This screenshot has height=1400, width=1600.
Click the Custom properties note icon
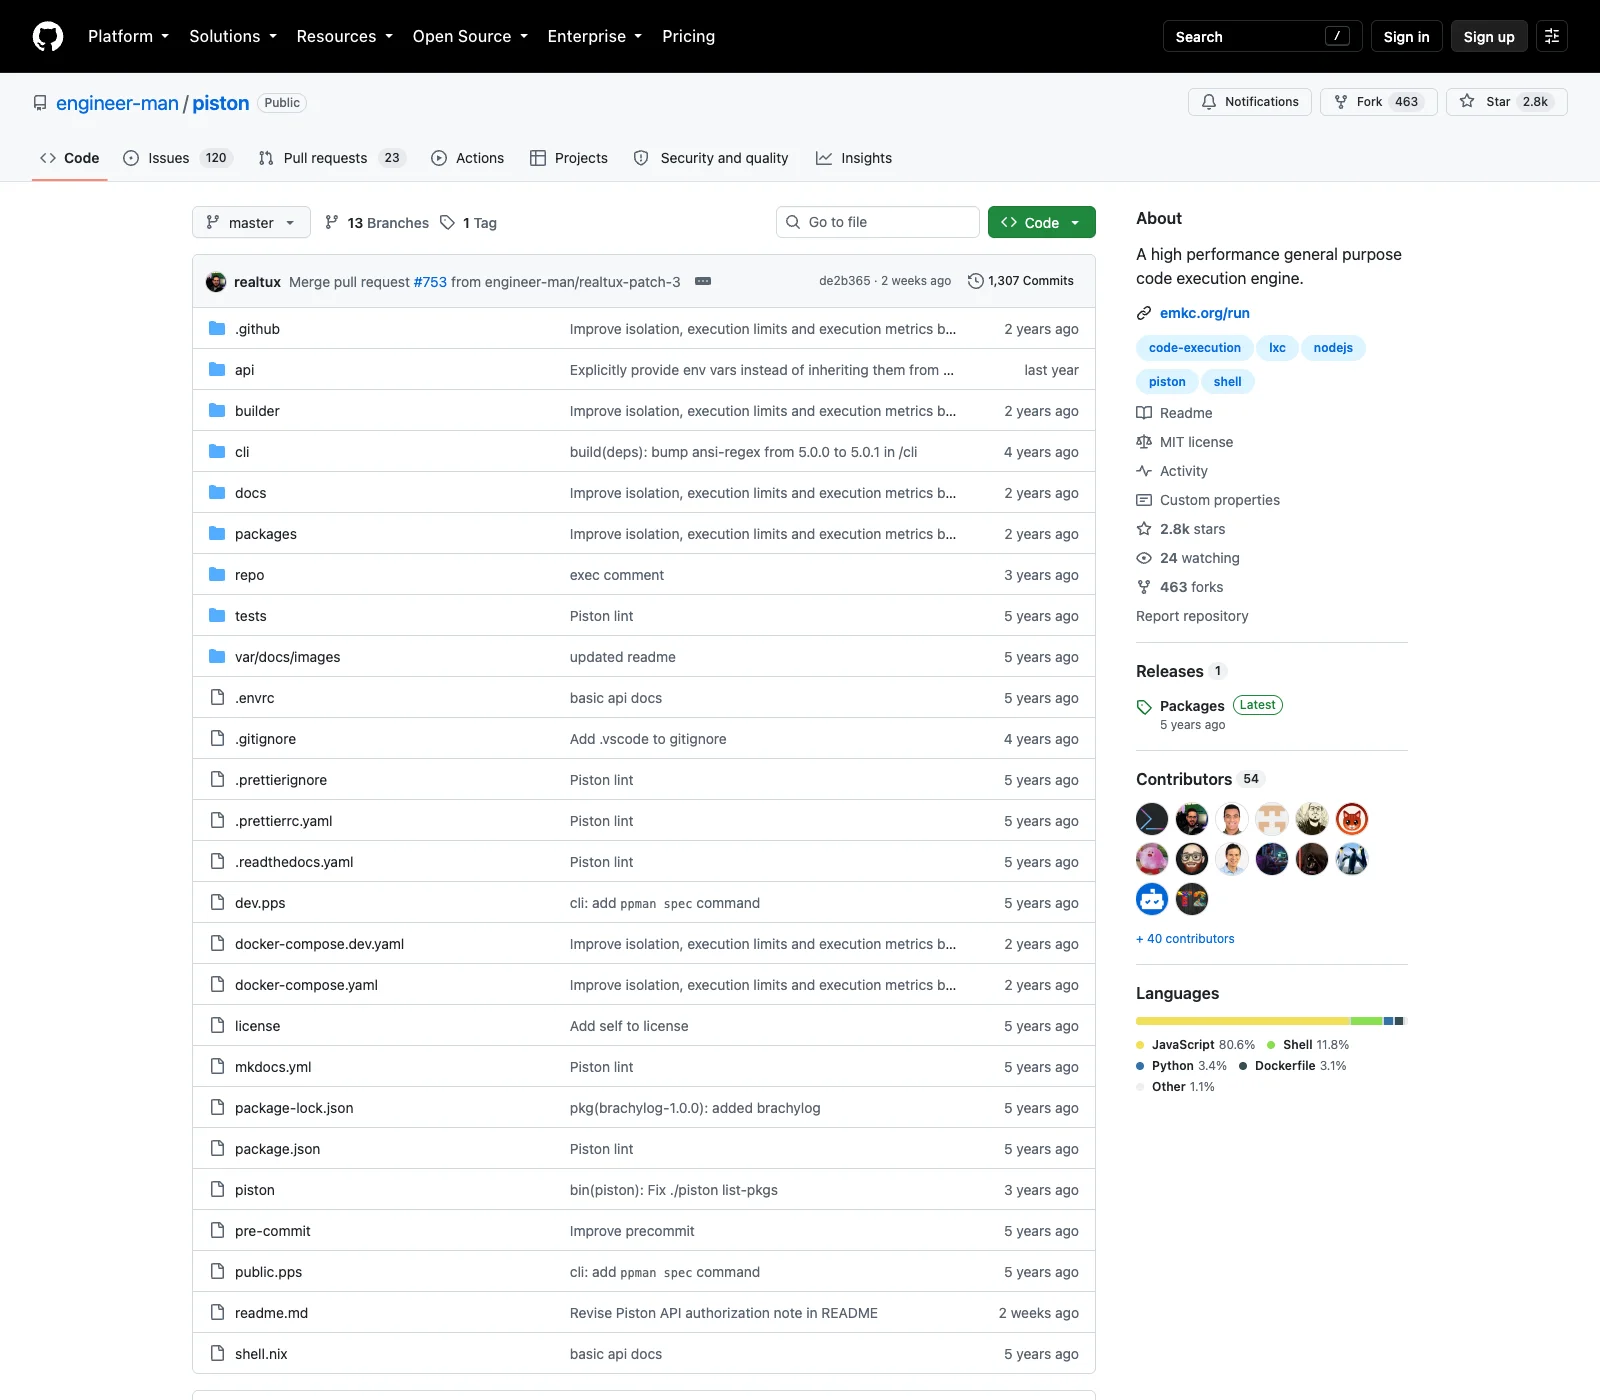[x=1144, y=500]
